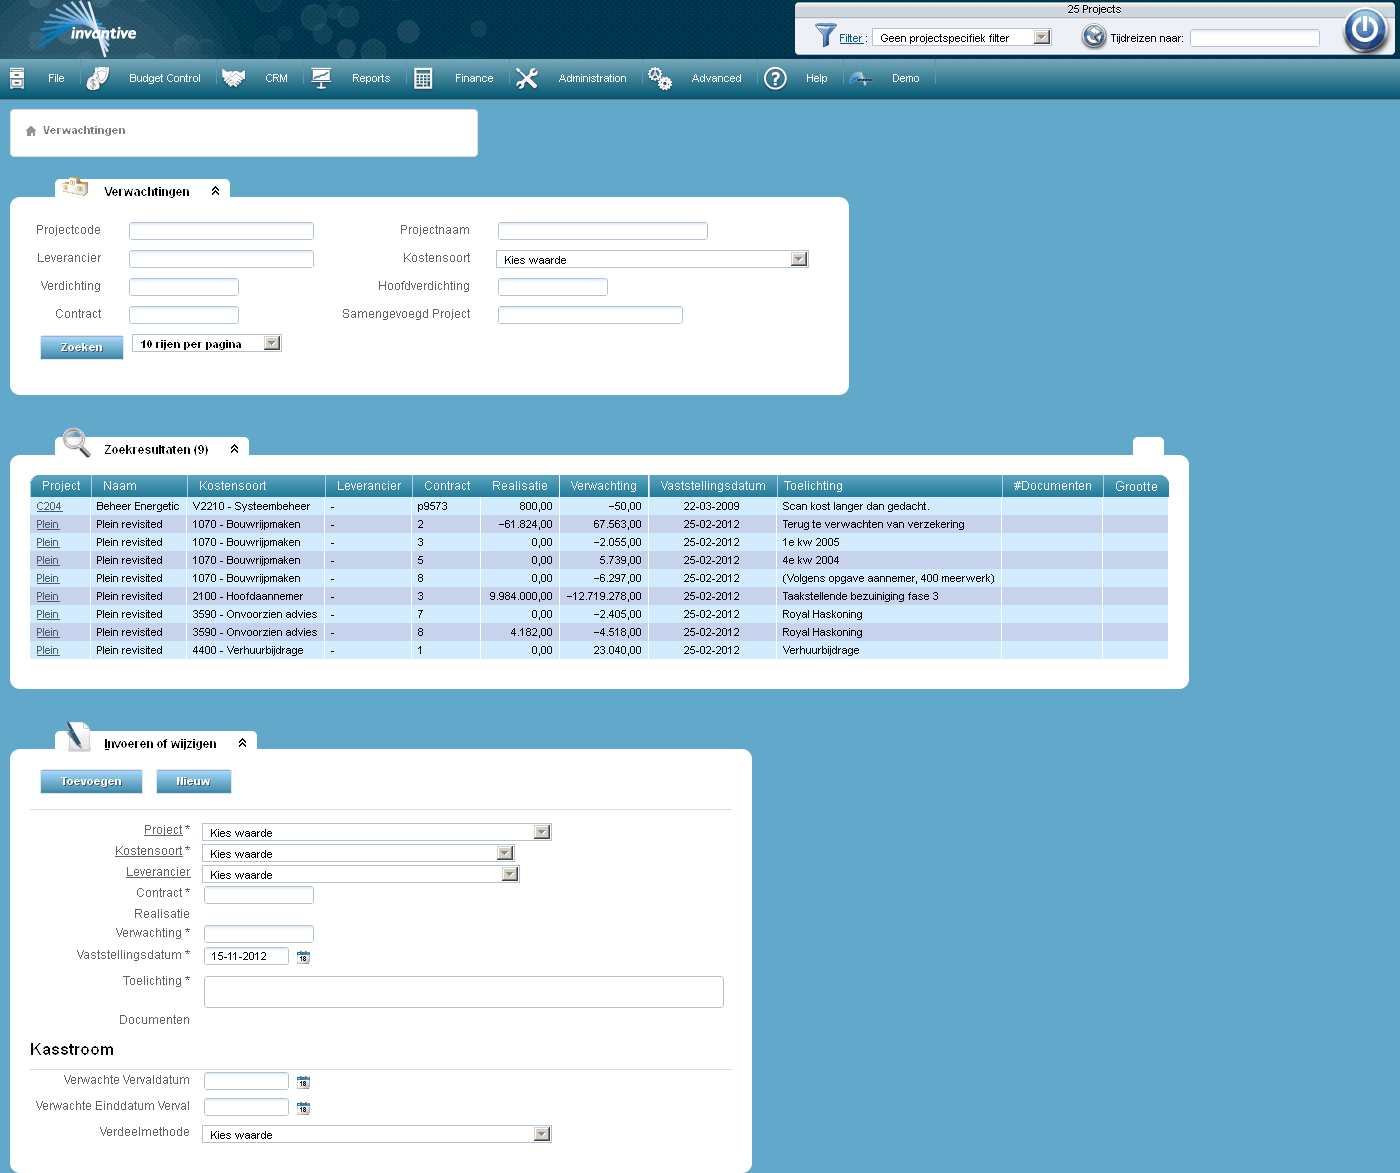Viewport: 1400px width, 1173px height.
Task: Open the Finance menu
Action: click(474, 78)
